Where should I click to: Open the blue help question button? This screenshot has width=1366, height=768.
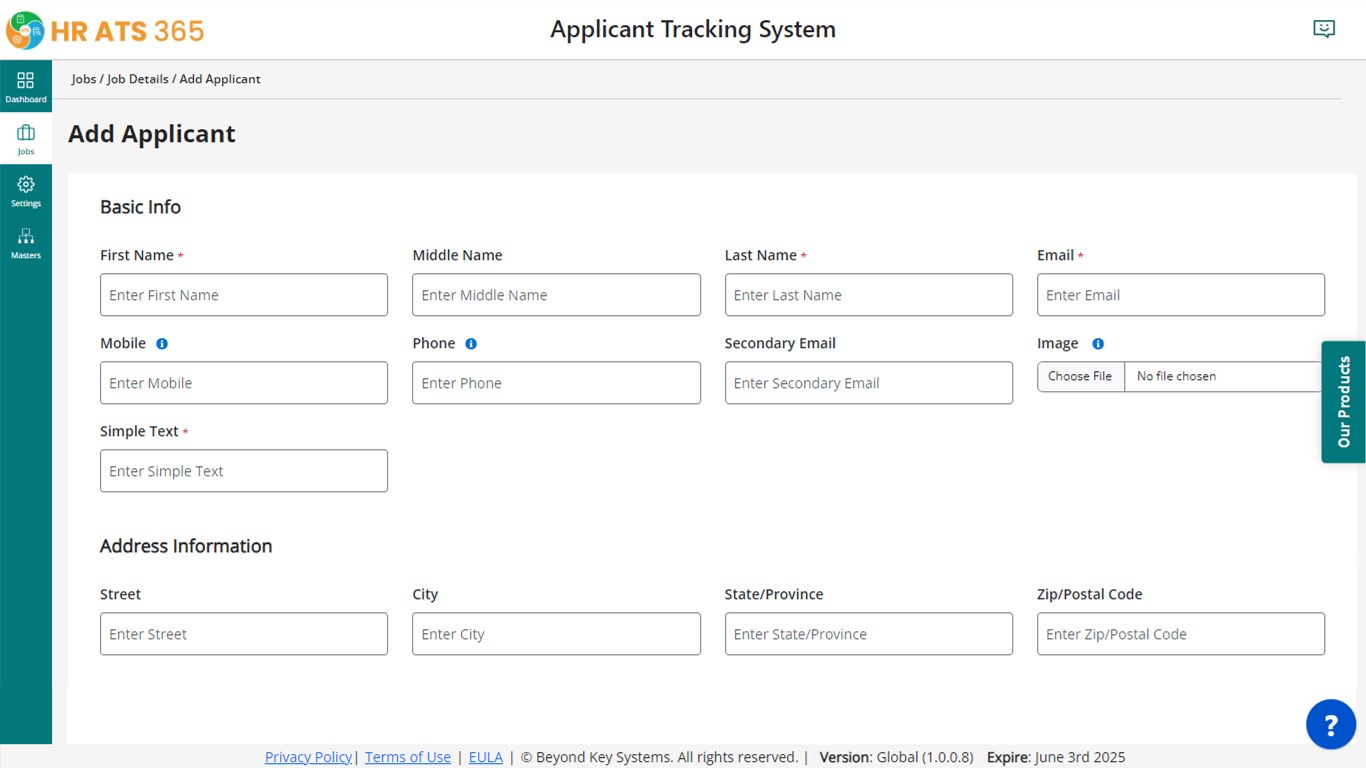[1330, 724]
